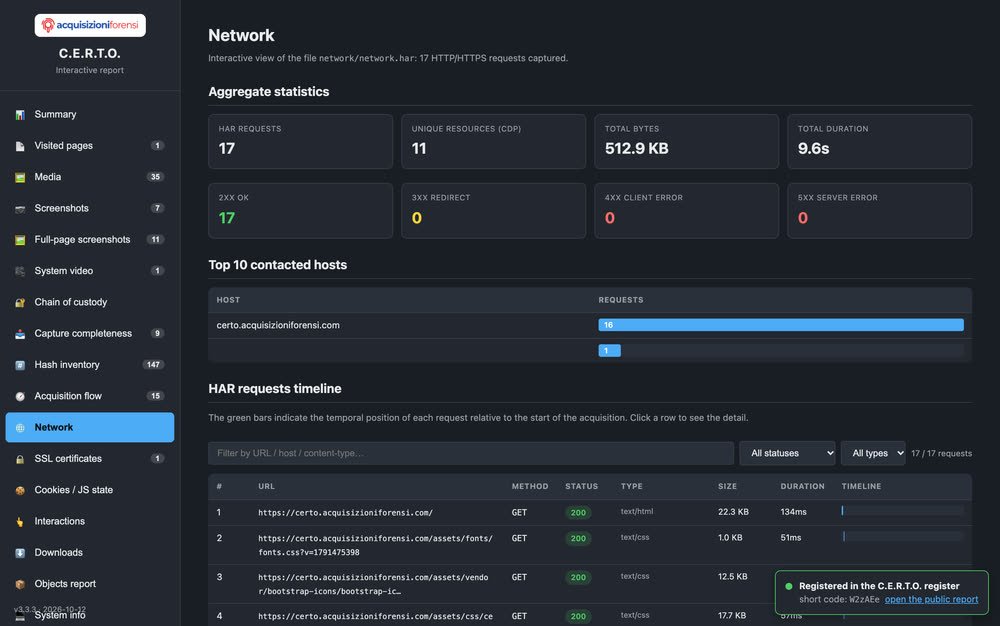
Task: Click the Media picture icon
Action: point(20,177)
